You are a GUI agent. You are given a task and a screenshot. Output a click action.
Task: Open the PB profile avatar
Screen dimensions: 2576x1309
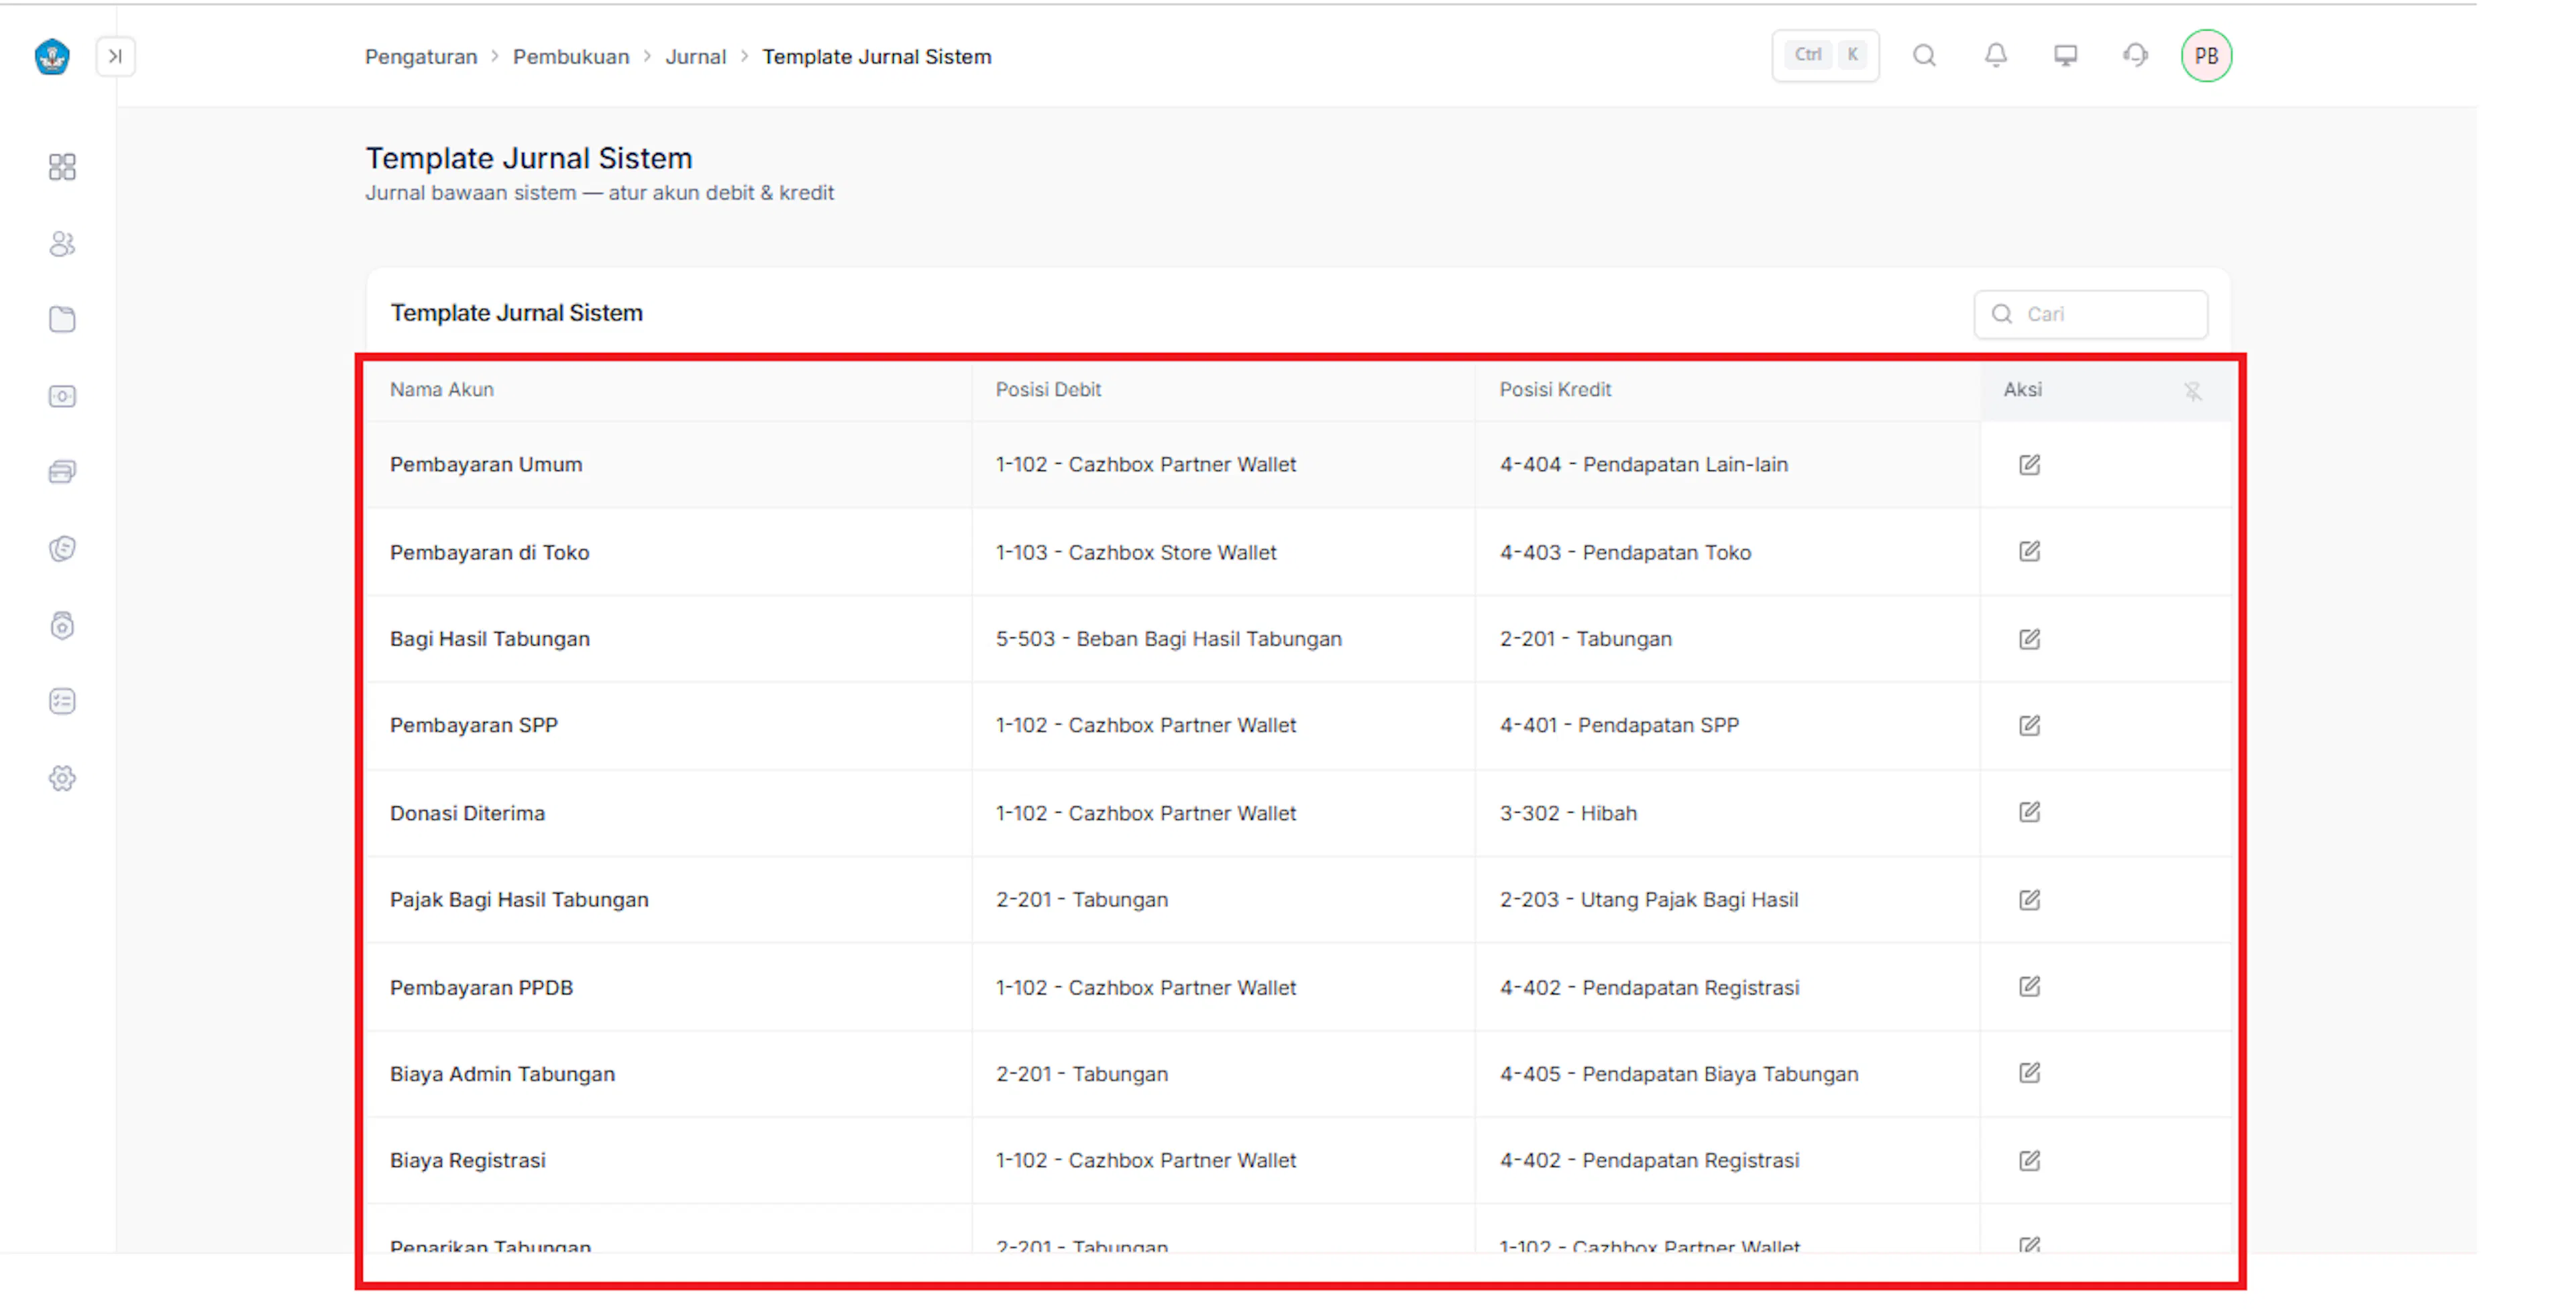[x=2207, y=56]
